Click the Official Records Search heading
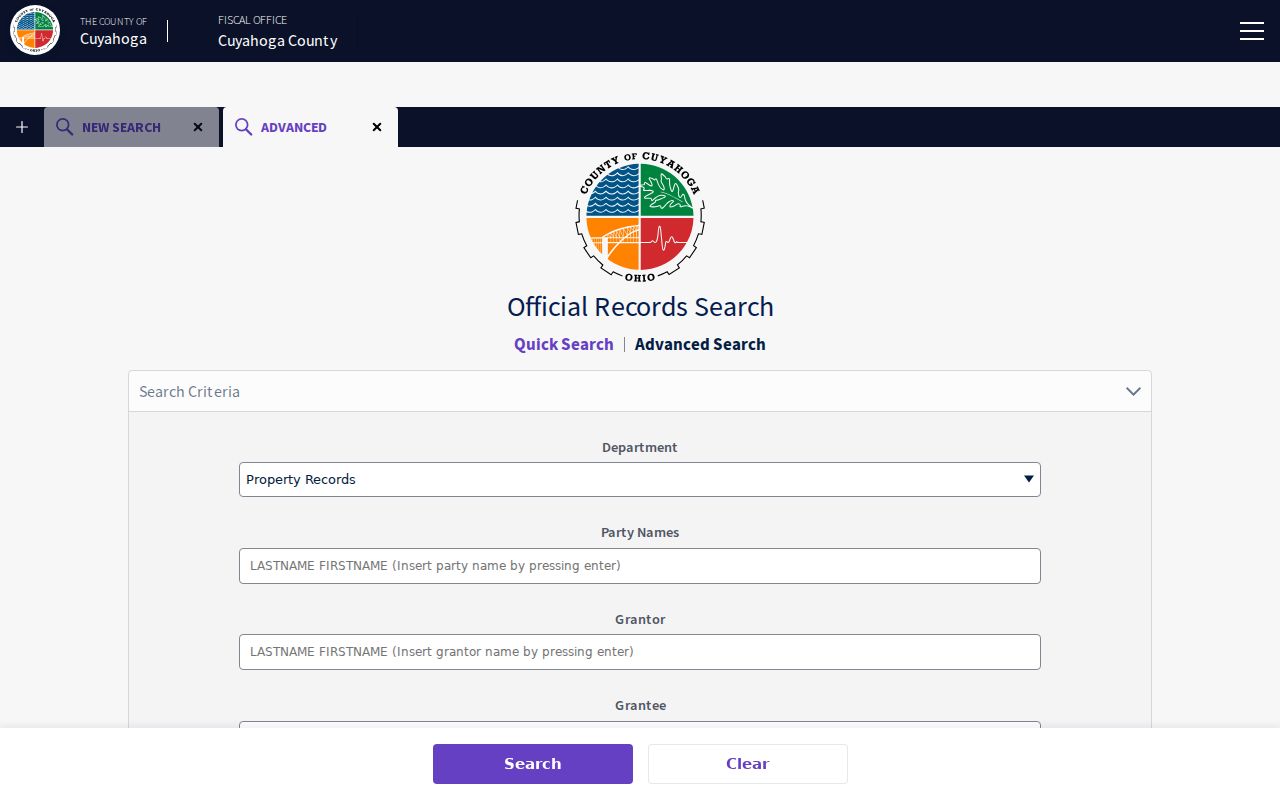 click(x=640, y=307)
